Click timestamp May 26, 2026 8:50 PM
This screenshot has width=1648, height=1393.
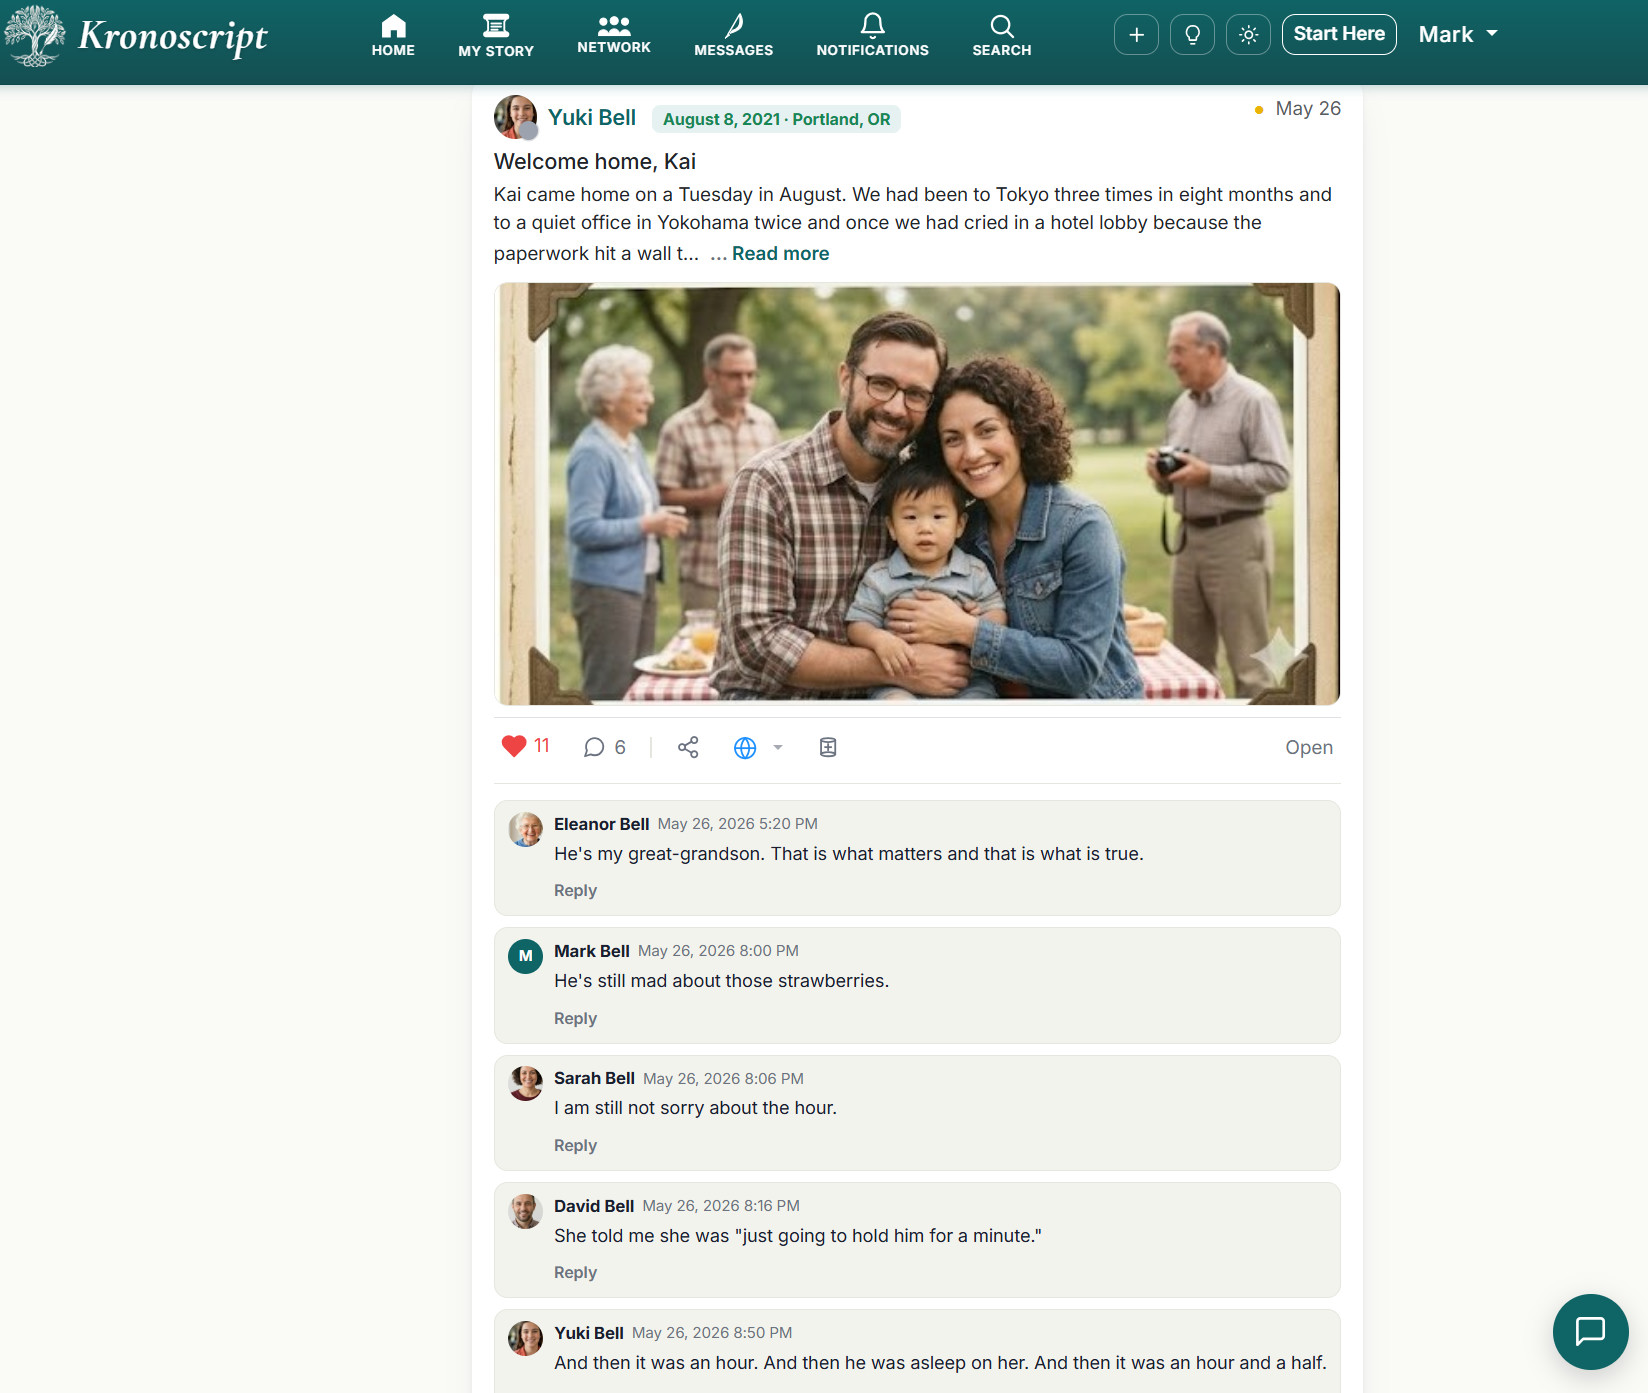(x=712, y=1333)
